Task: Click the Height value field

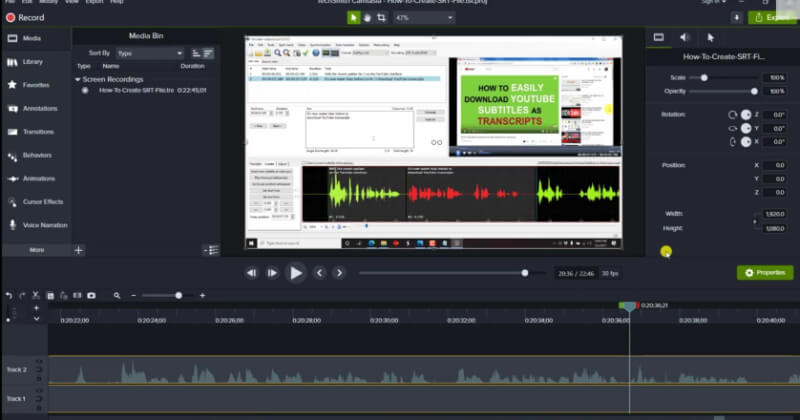Action: click(774, 229)
